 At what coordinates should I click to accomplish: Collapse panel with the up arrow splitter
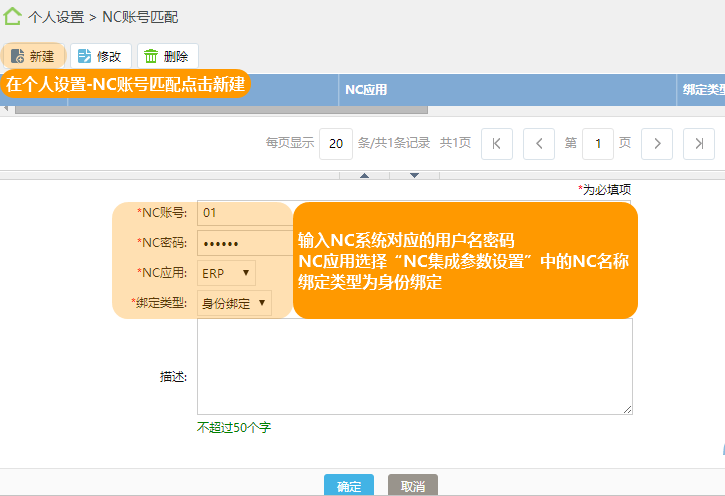click(x=364, y=175)
